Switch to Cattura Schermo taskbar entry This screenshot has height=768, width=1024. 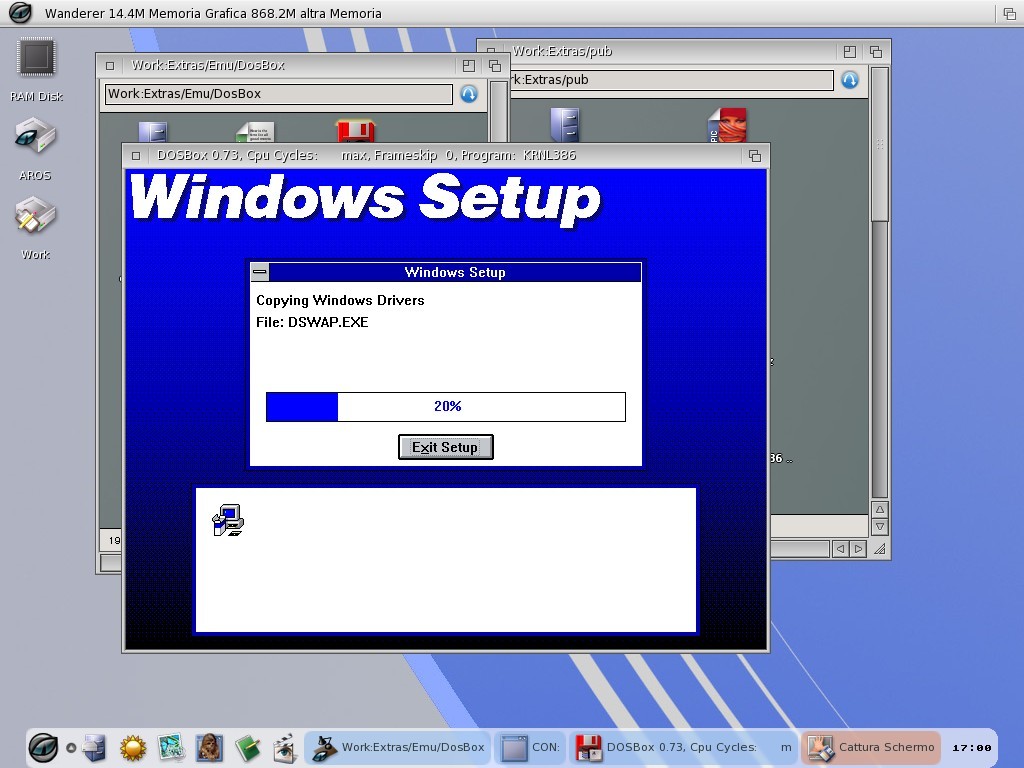[871, 748]
